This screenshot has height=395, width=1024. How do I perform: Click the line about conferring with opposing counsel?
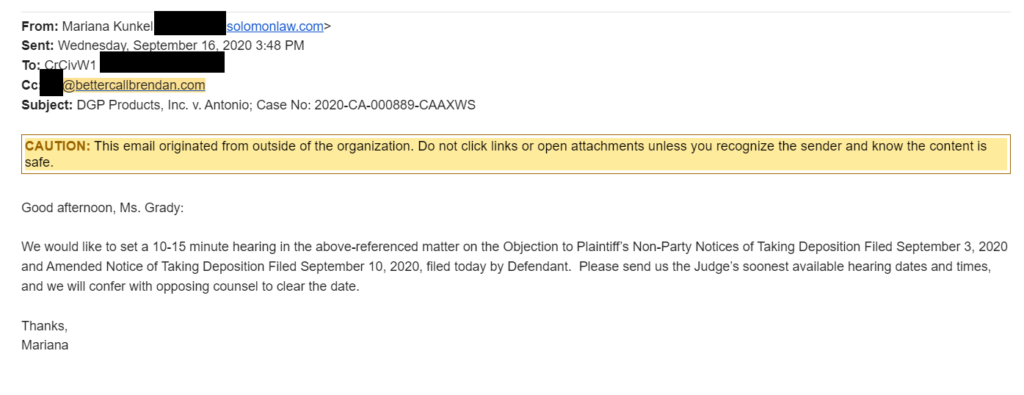(191, 287)
